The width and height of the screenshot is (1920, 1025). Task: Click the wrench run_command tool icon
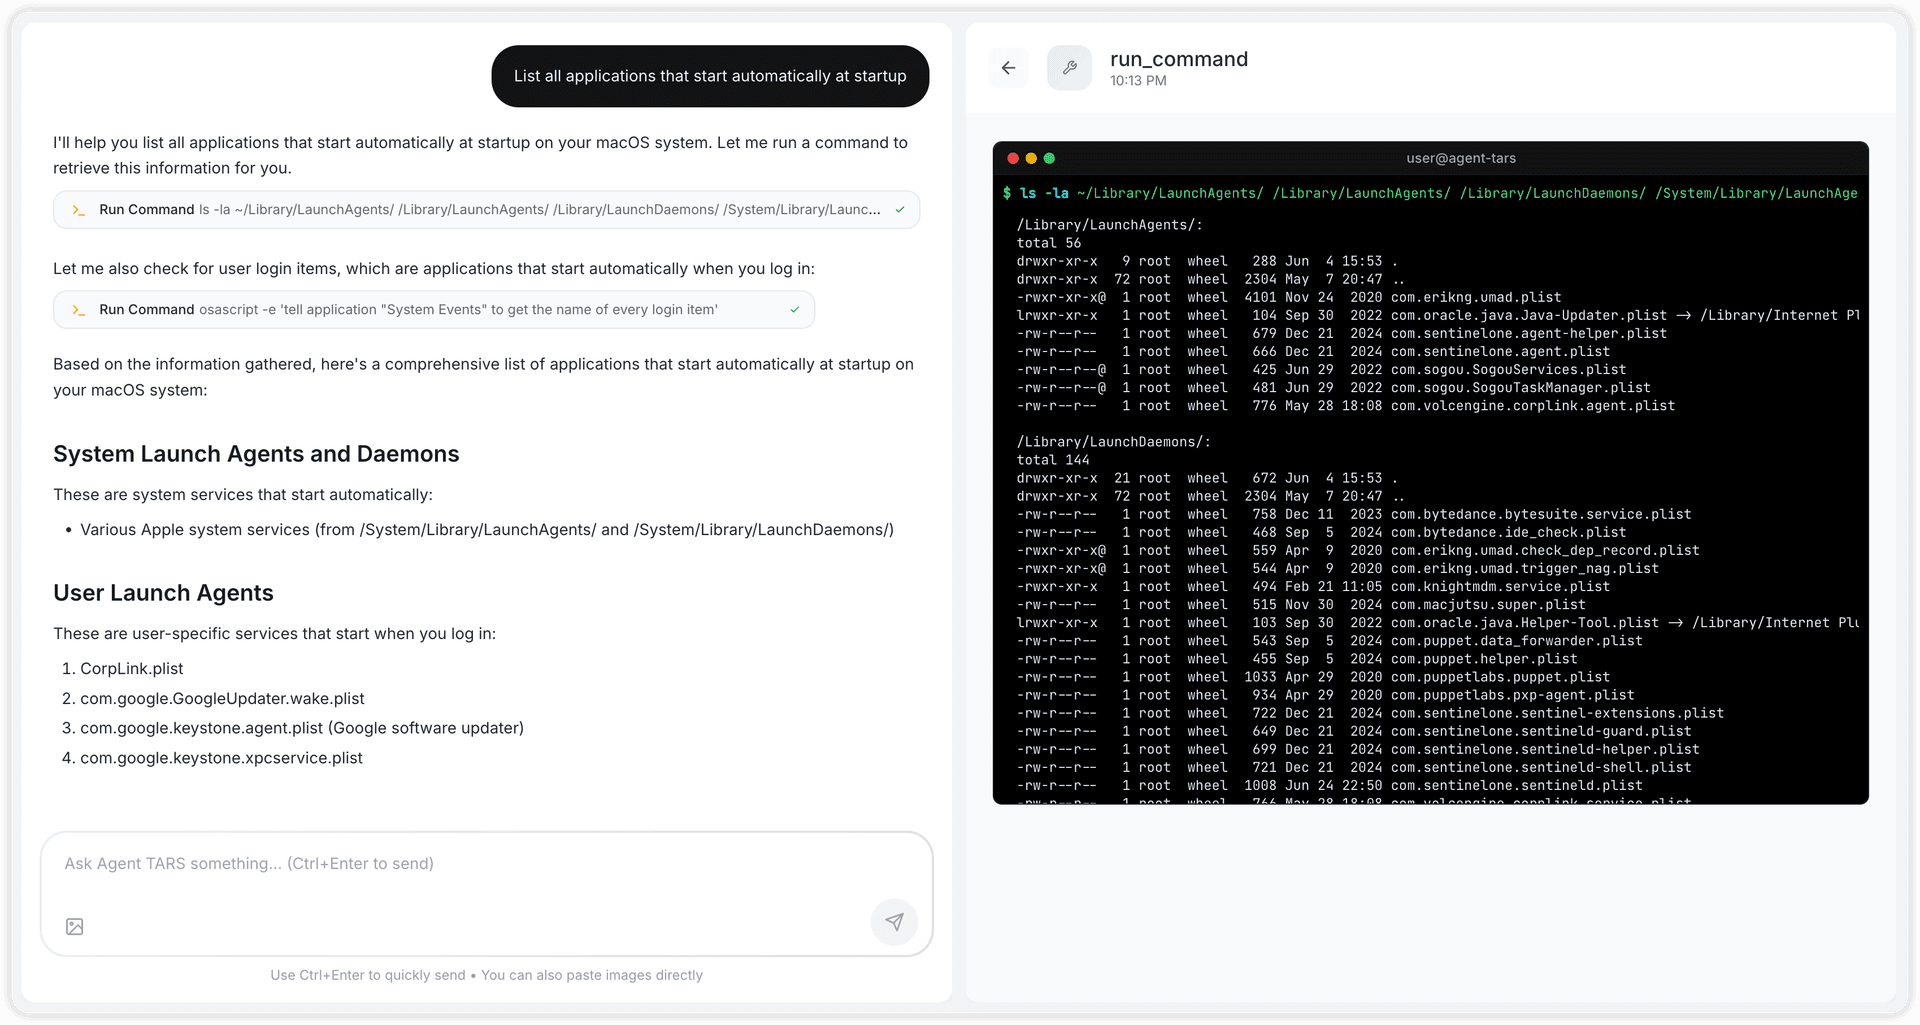point(1069,67)
